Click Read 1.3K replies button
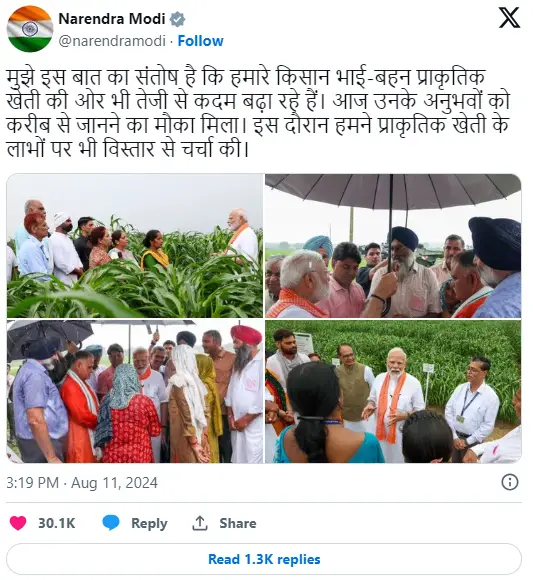 click(x=264, y=559)
